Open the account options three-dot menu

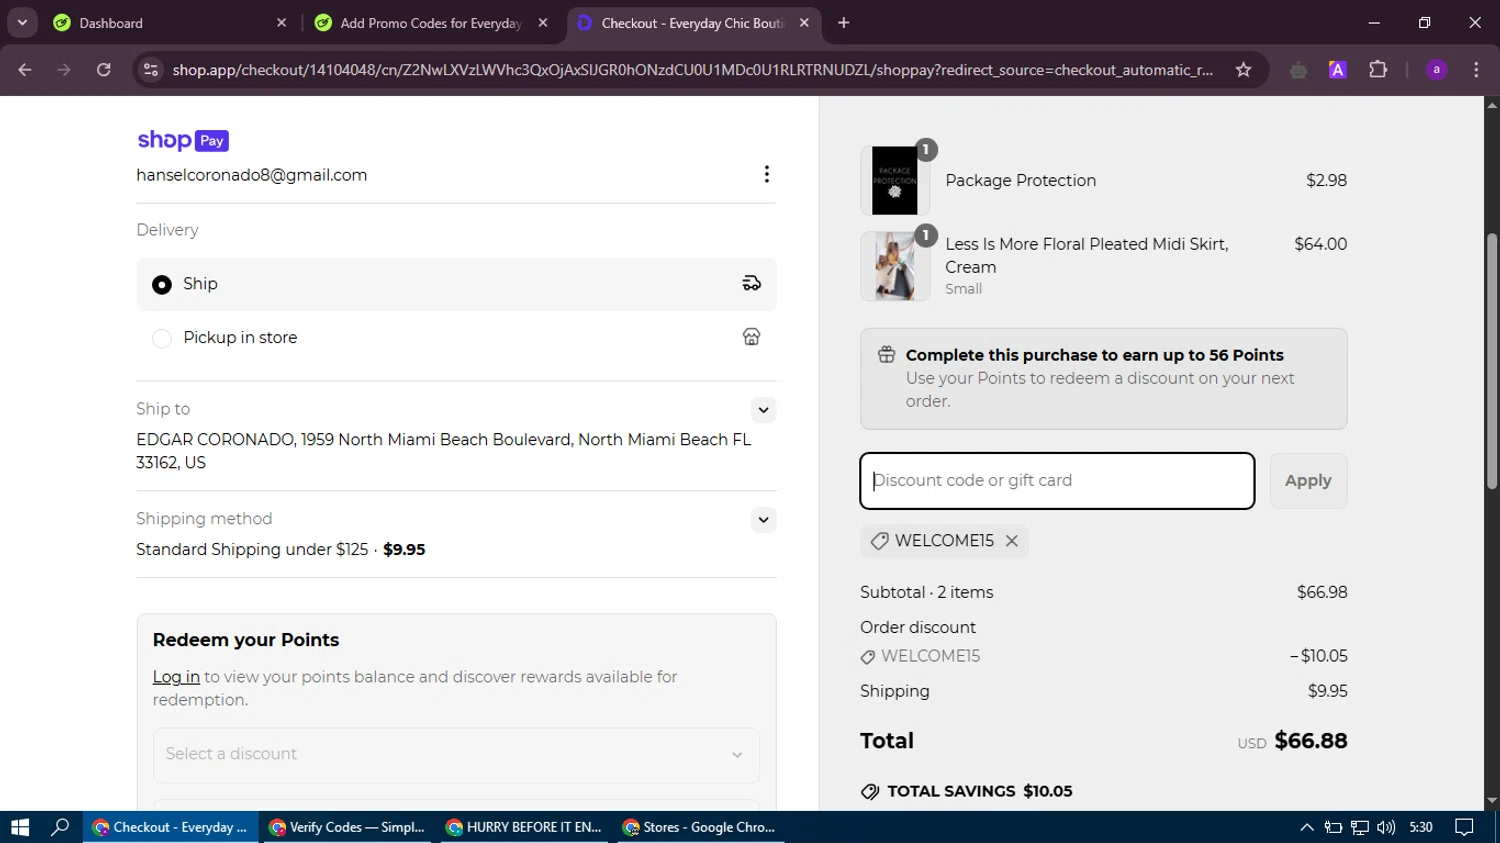(x=766, y=175)
